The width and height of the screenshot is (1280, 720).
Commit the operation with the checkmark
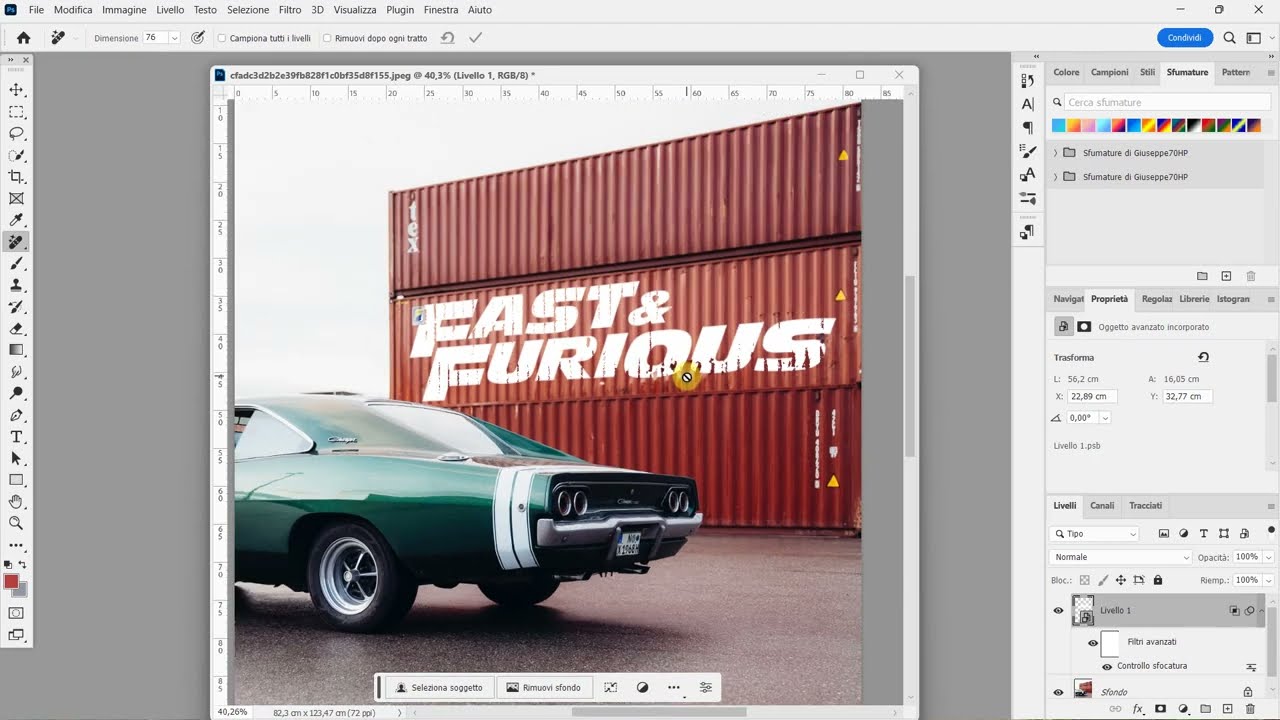point(476,38)
